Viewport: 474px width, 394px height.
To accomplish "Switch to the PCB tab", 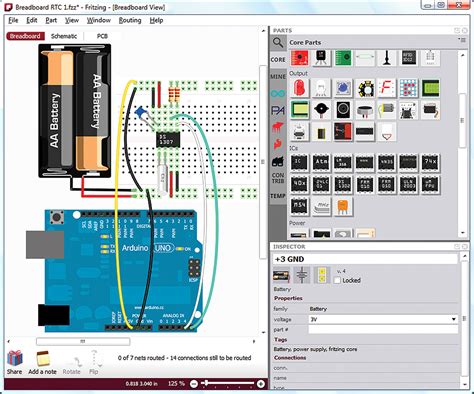I will tap(102, 36).
